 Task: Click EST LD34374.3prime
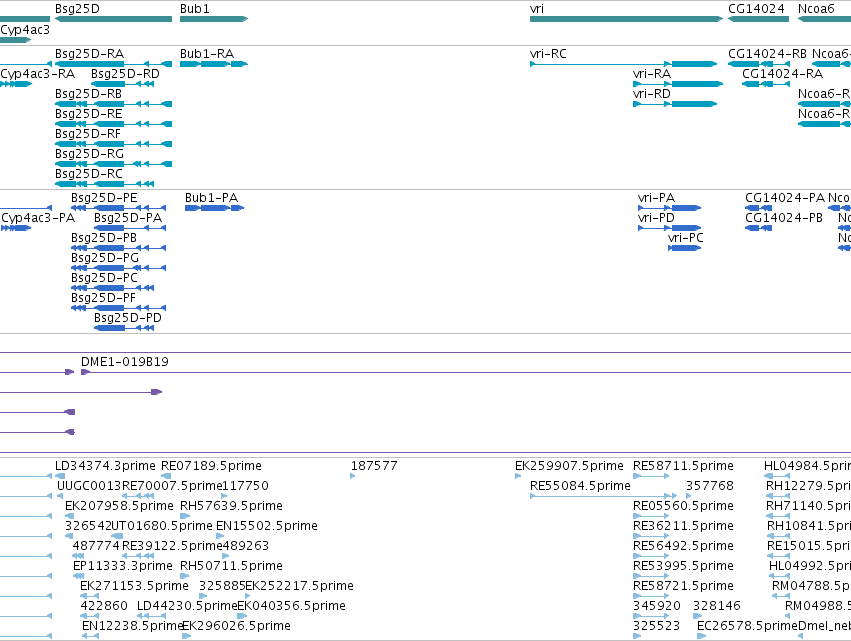(x=60, y=476)
